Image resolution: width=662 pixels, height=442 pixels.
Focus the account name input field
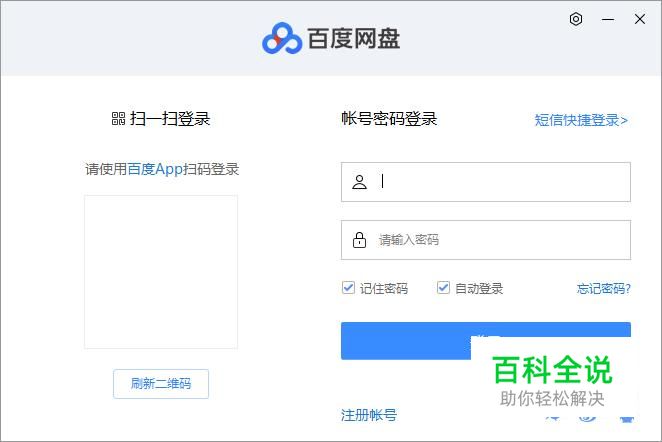[486, 182]
